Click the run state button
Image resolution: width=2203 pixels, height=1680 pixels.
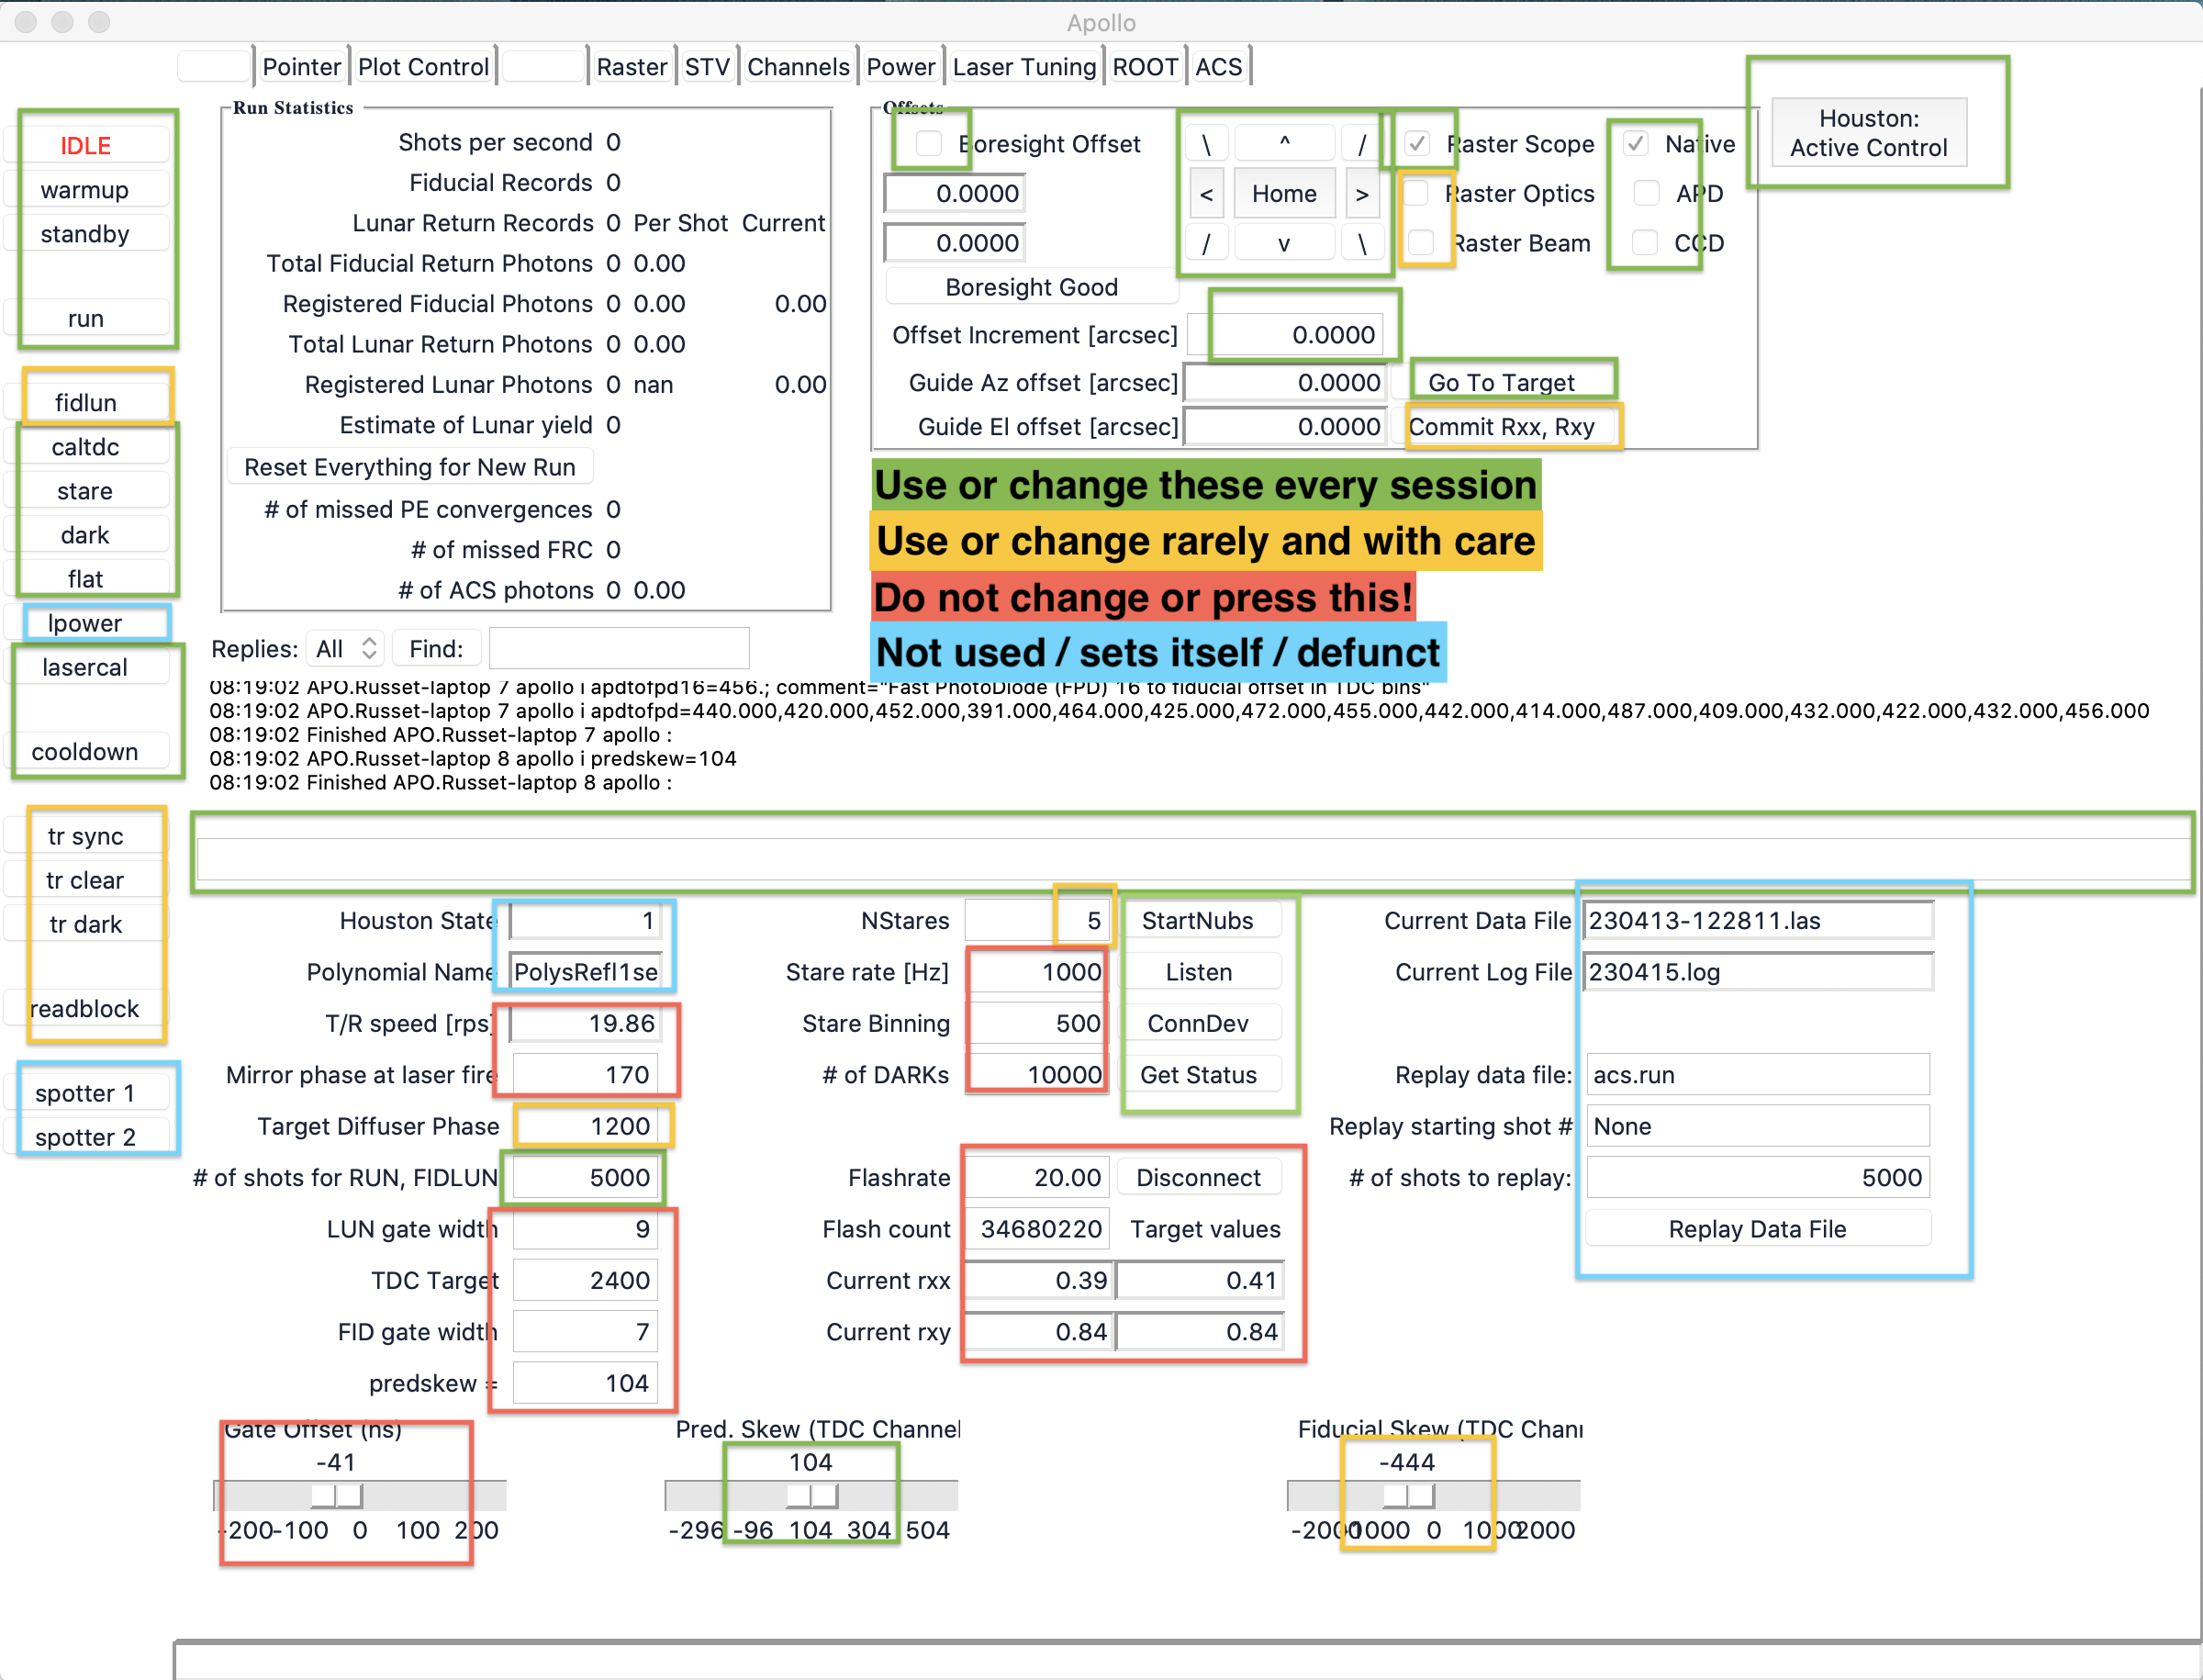[x=86, y=318]
